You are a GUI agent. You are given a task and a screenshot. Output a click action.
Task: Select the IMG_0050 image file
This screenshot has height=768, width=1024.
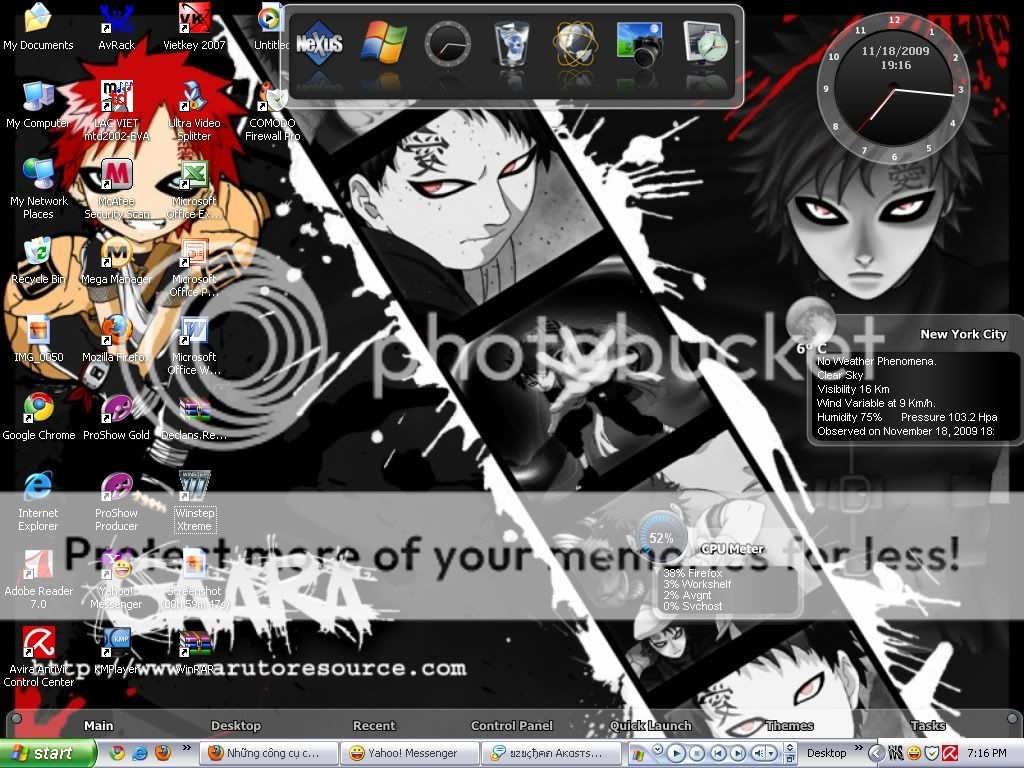click(38, 340)
